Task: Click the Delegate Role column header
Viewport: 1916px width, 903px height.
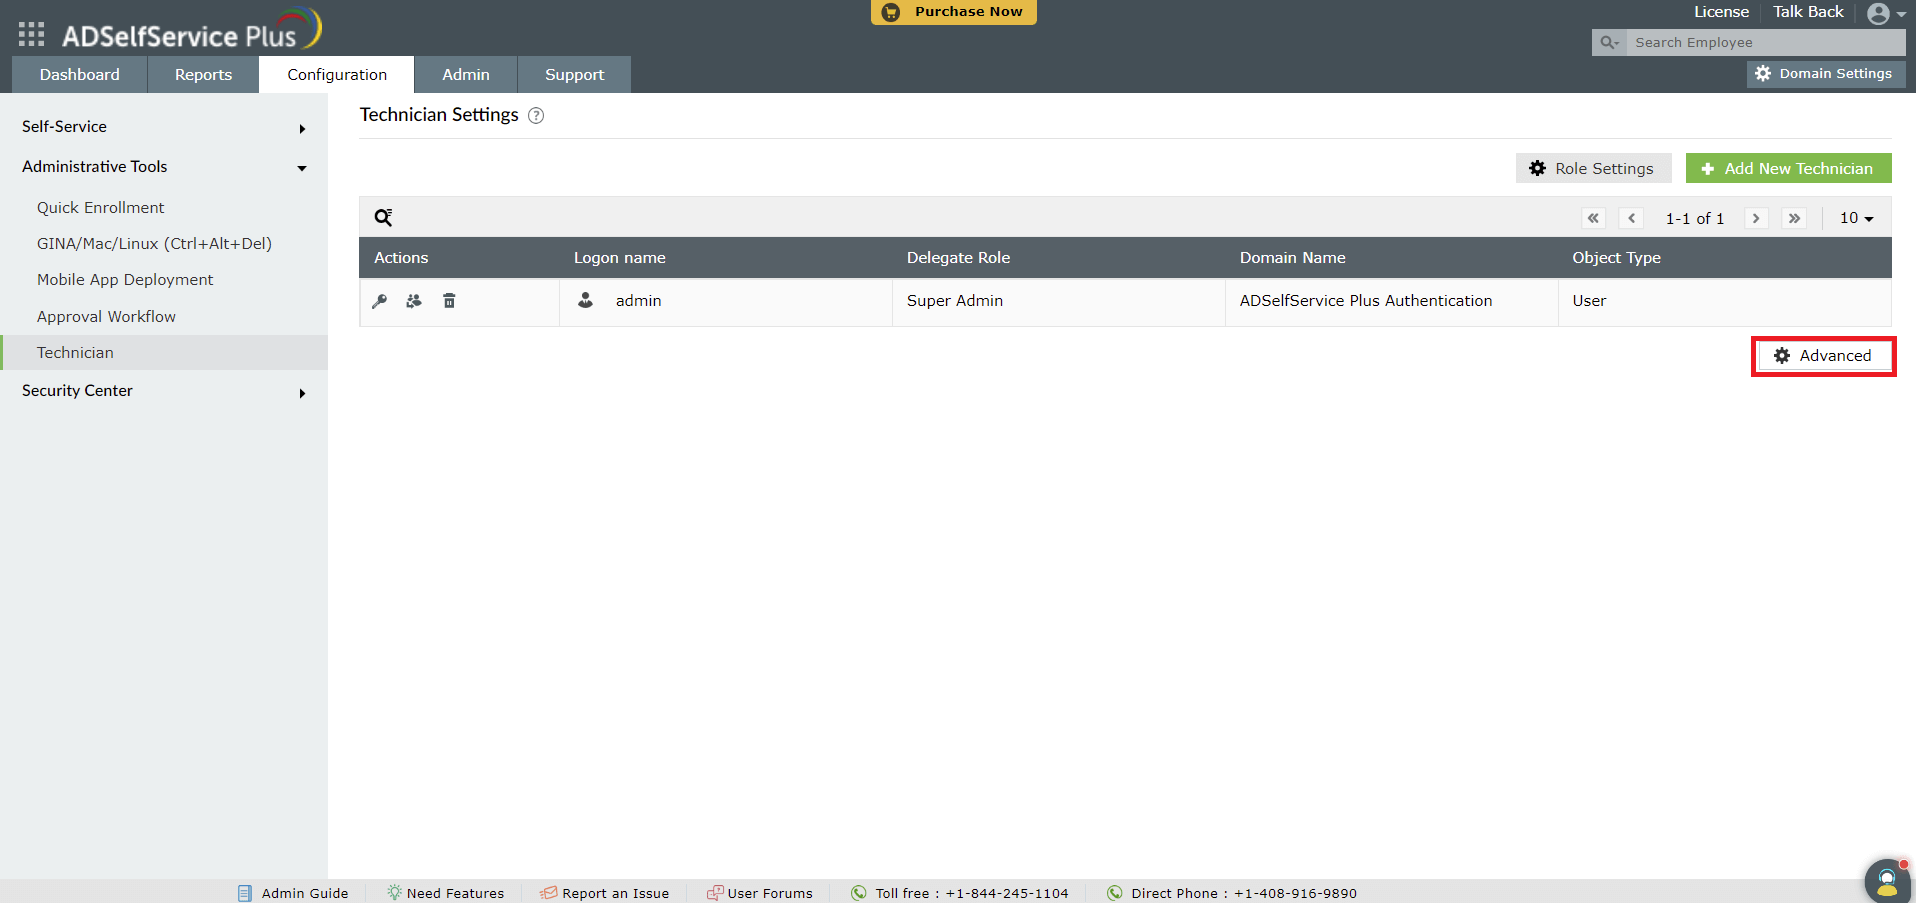Action: (958, 258)
